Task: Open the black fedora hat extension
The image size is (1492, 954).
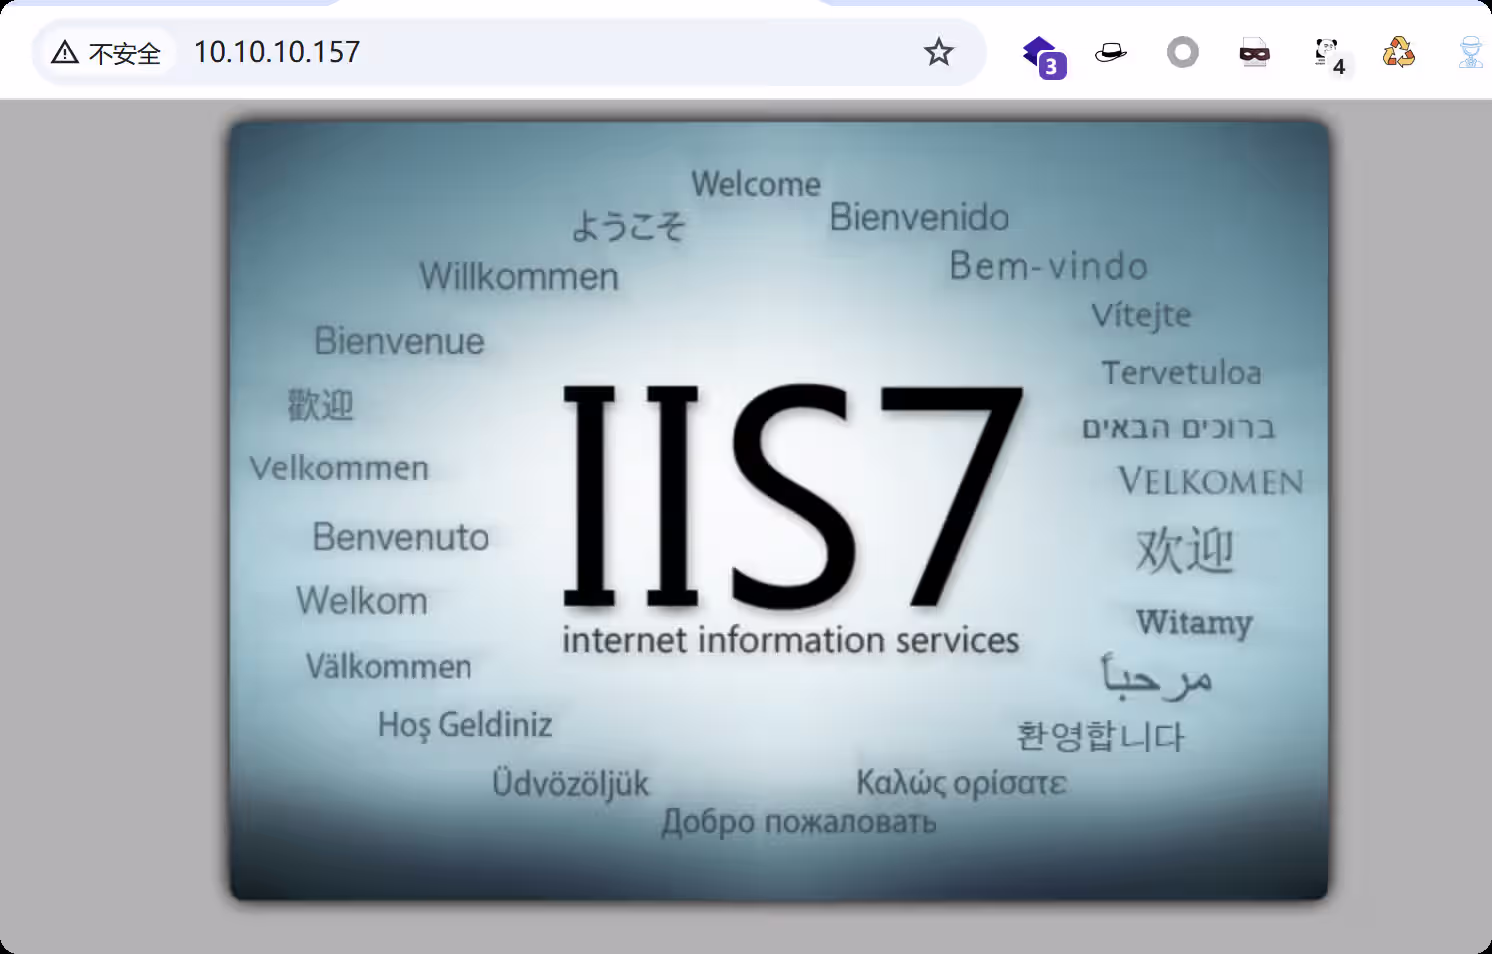Action: (x=1110, y=52)
